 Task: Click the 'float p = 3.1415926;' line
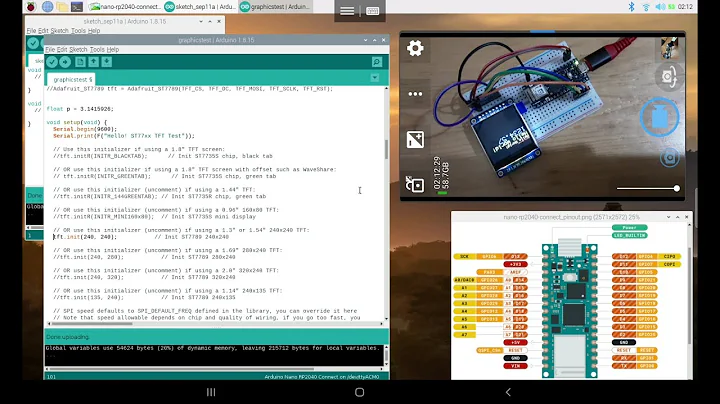(80, 109)
